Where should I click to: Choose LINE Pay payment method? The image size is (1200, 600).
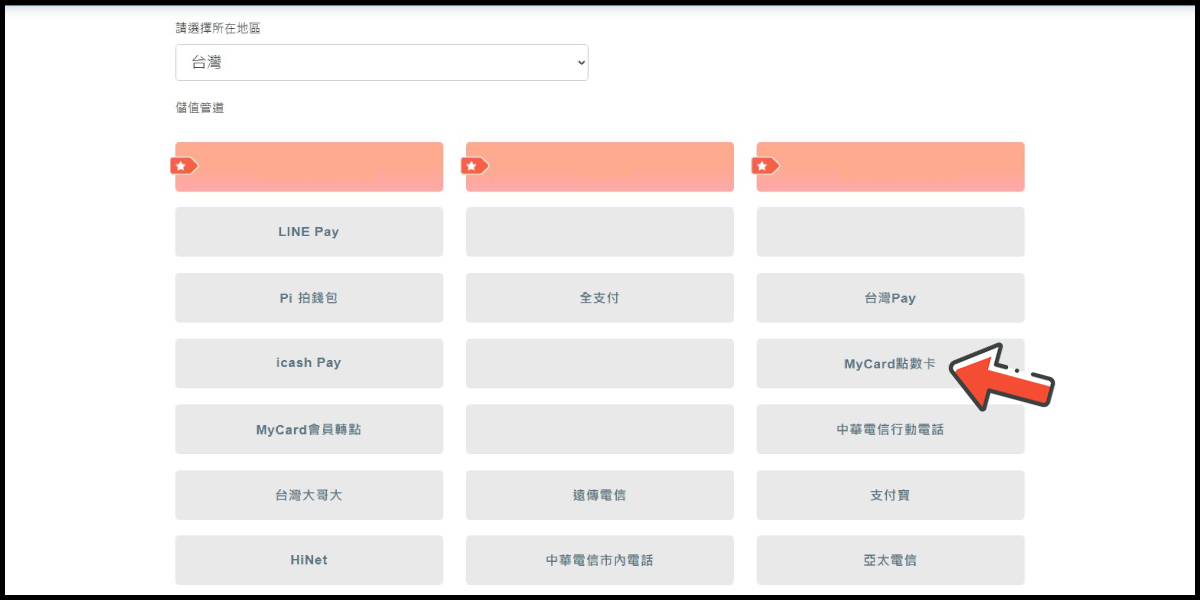pos(309,232)
